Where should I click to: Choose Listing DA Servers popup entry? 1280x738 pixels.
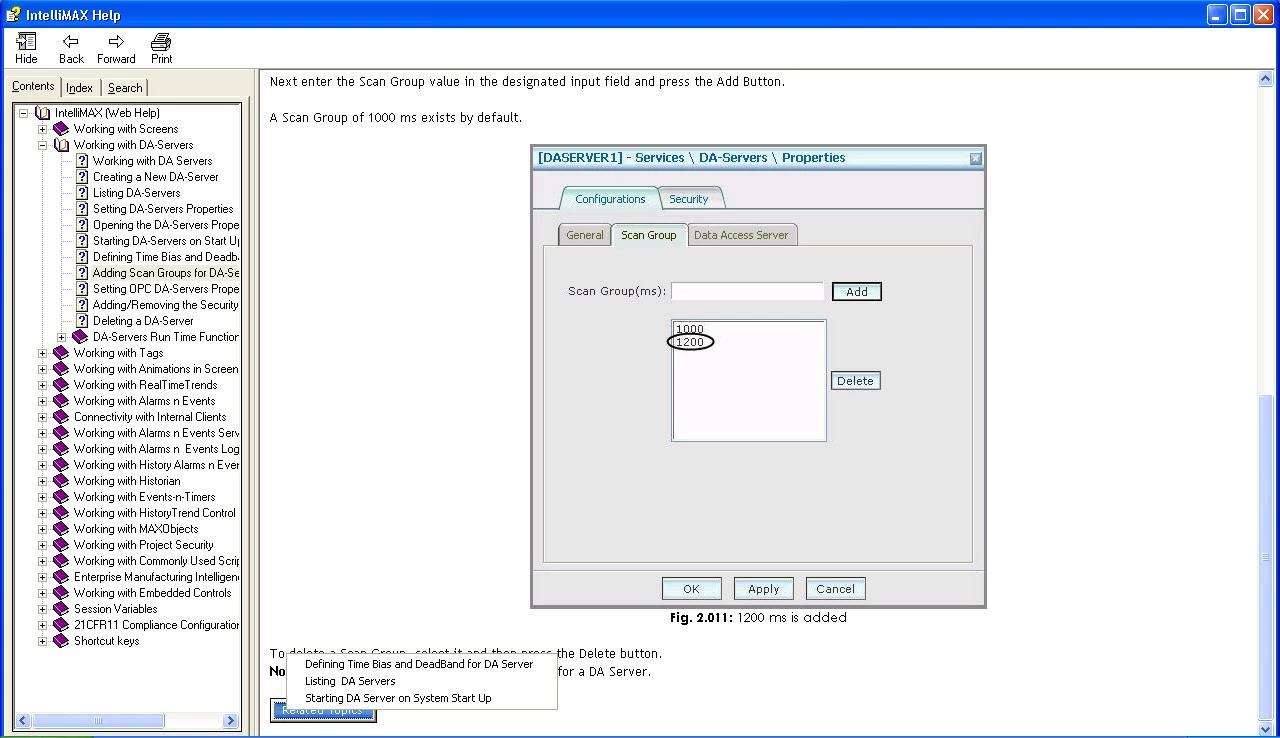coord(350,681)
